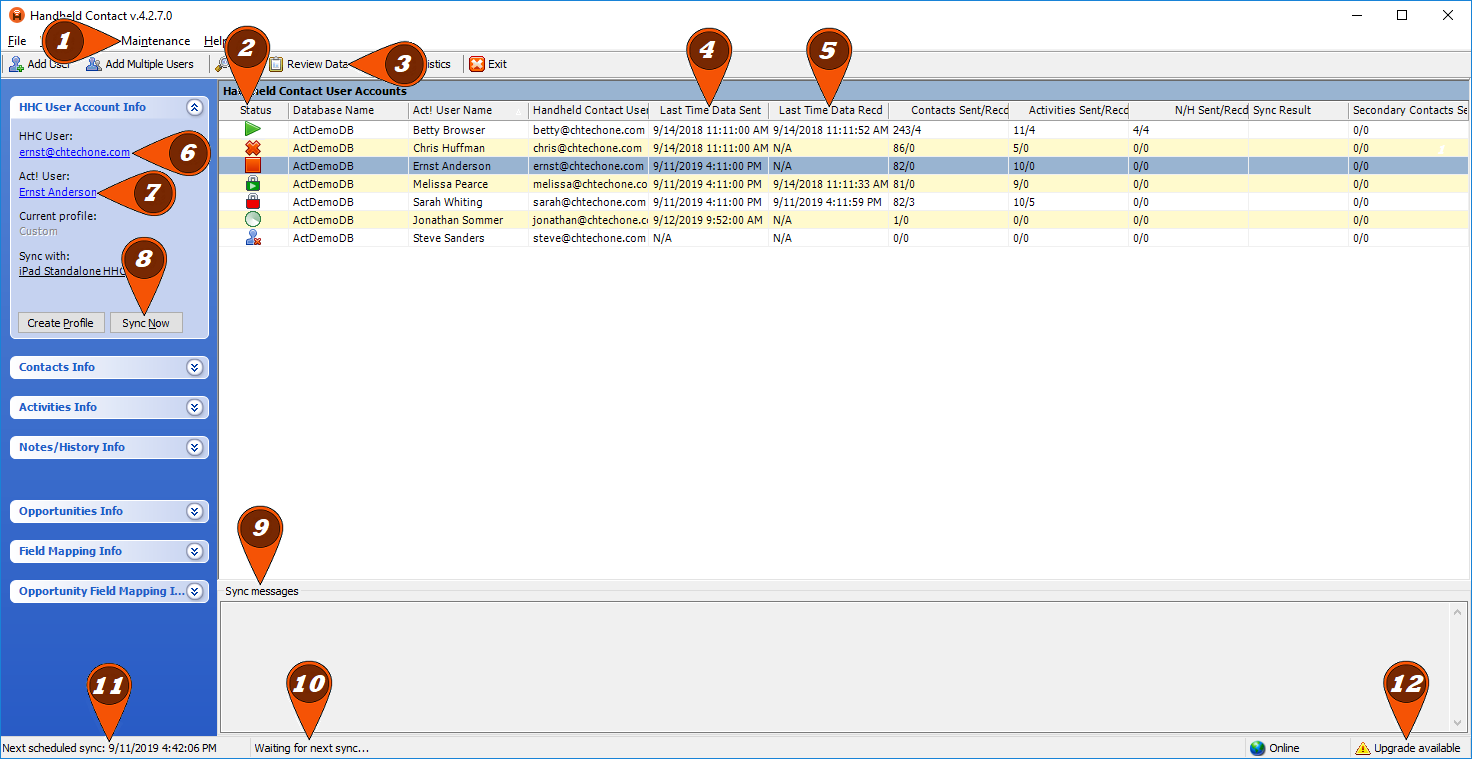Viewport: 1473px width, 761px height.
Task: Click the Online globe icon
Action: pos(1258,748)
